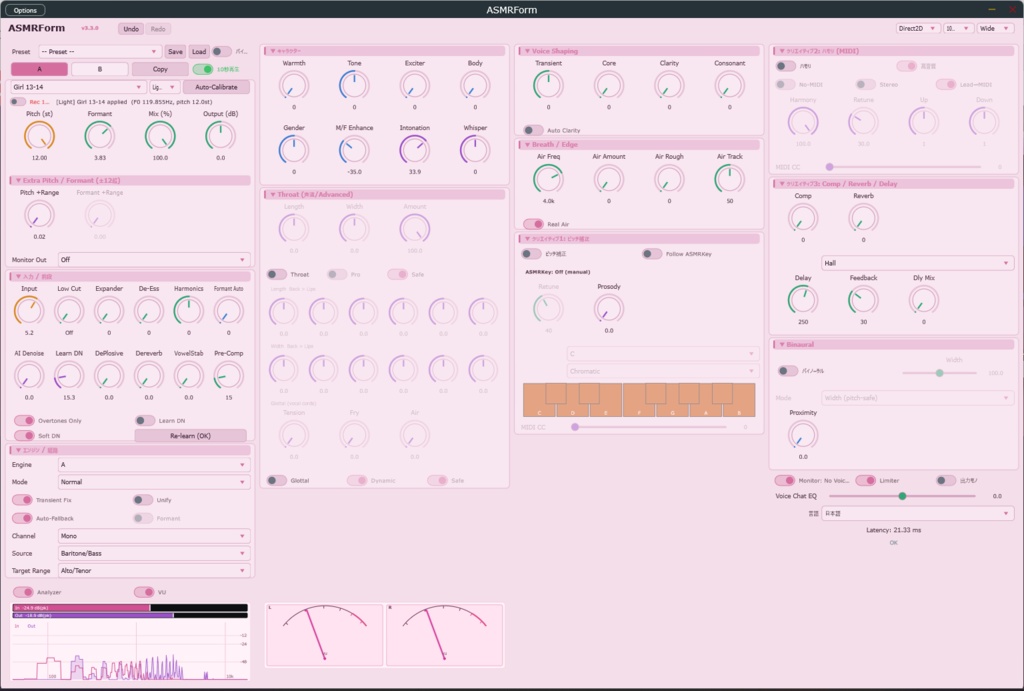
Task: Open the Hall reverb type dropdown
Action: point(918,263)
